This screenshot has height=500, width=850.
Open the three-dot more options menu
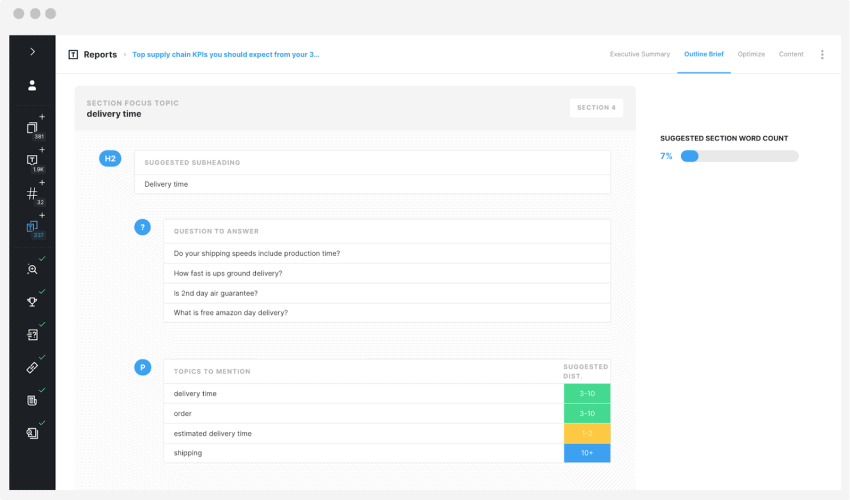click(822, 54)
